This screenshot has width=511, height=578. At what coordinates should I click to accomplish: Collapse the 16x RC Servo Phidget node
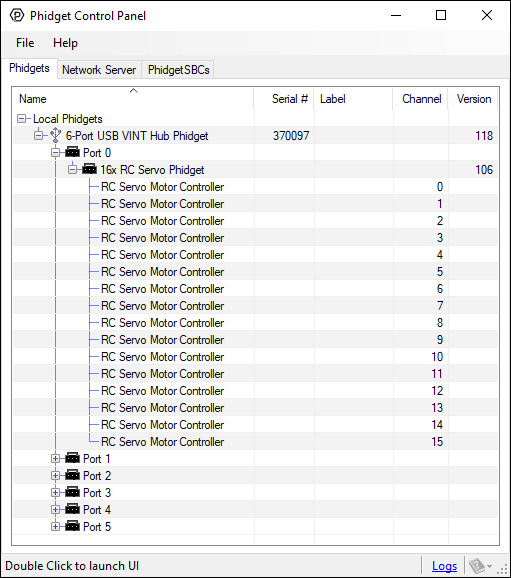pos(73,170)
